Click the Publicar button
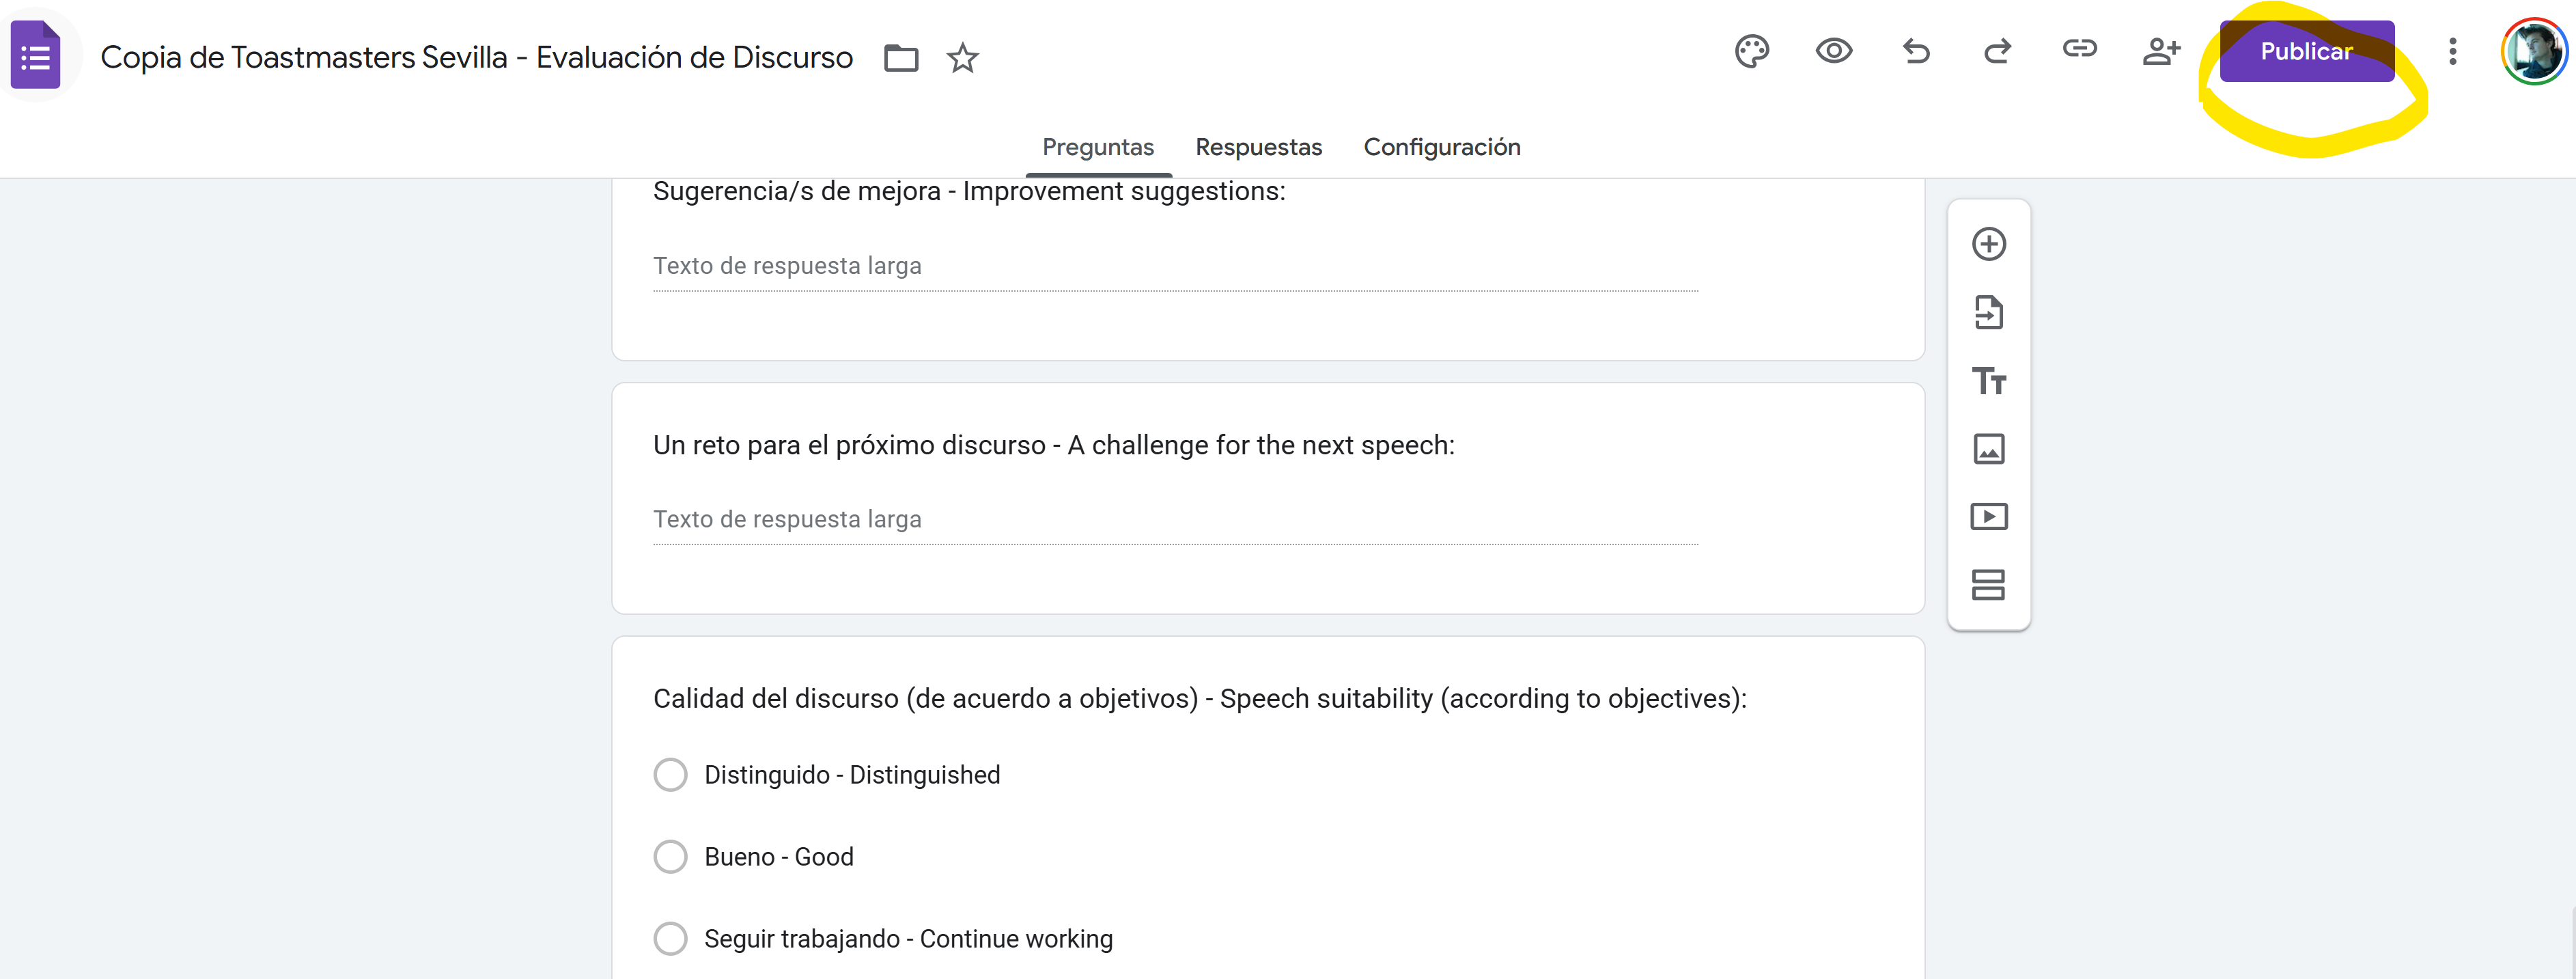Image resolution: width=2576 pixels, height=979 pixels. pyautogui.click(x=2306, y=51)
